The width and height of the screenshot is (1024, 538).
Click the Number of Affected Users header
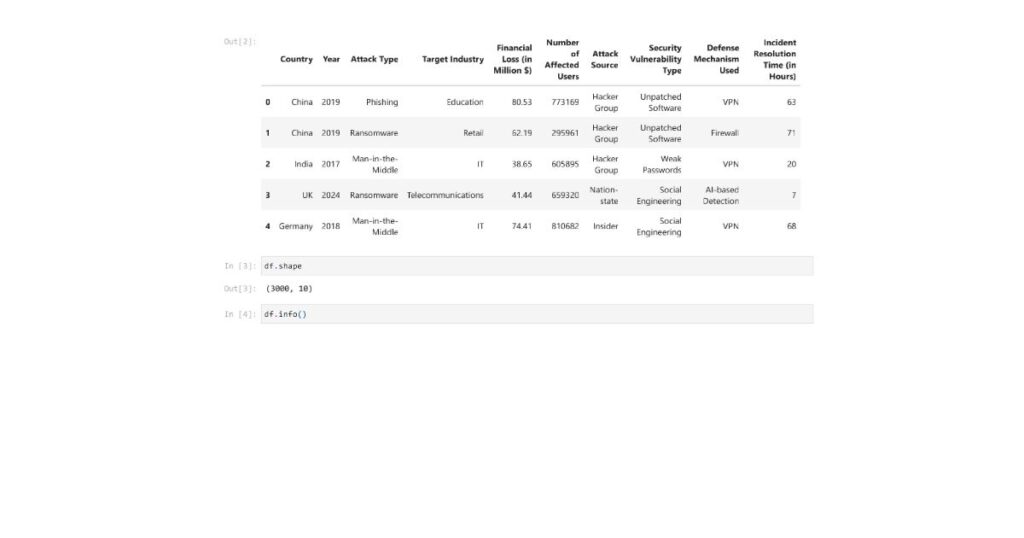562,60
